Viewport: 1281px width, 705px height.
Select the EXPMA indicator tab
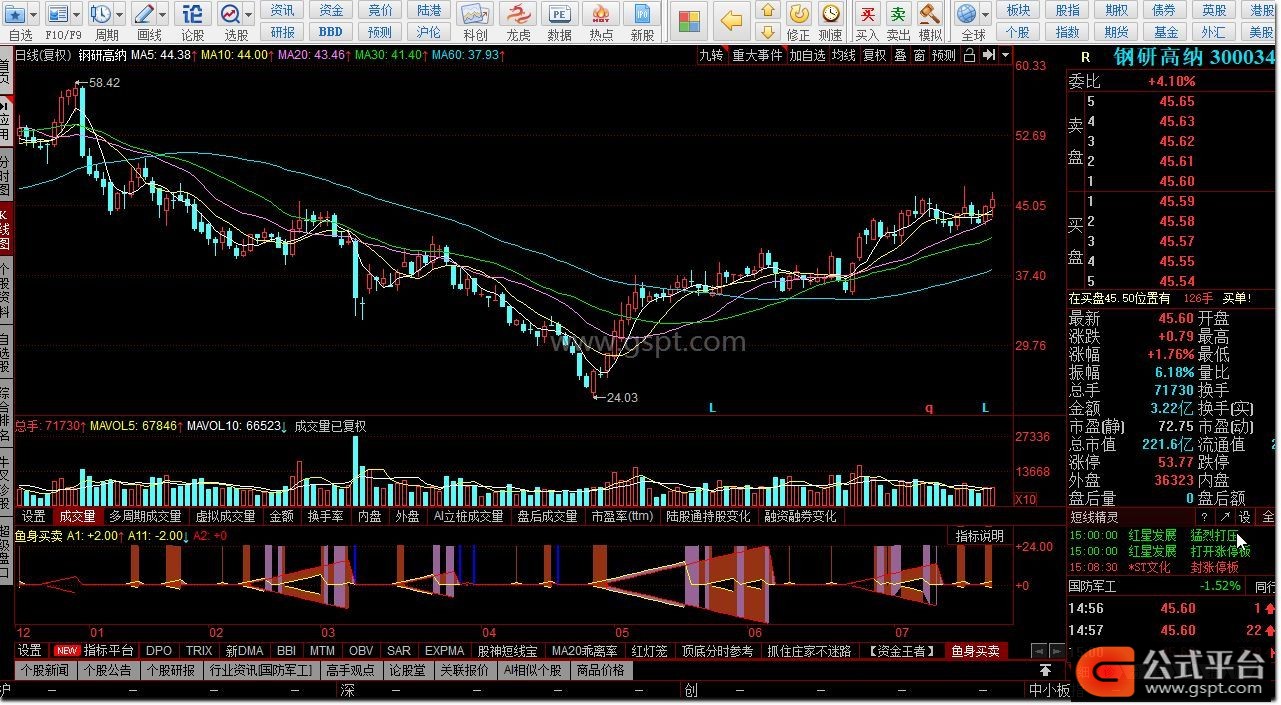coord(444,651)
